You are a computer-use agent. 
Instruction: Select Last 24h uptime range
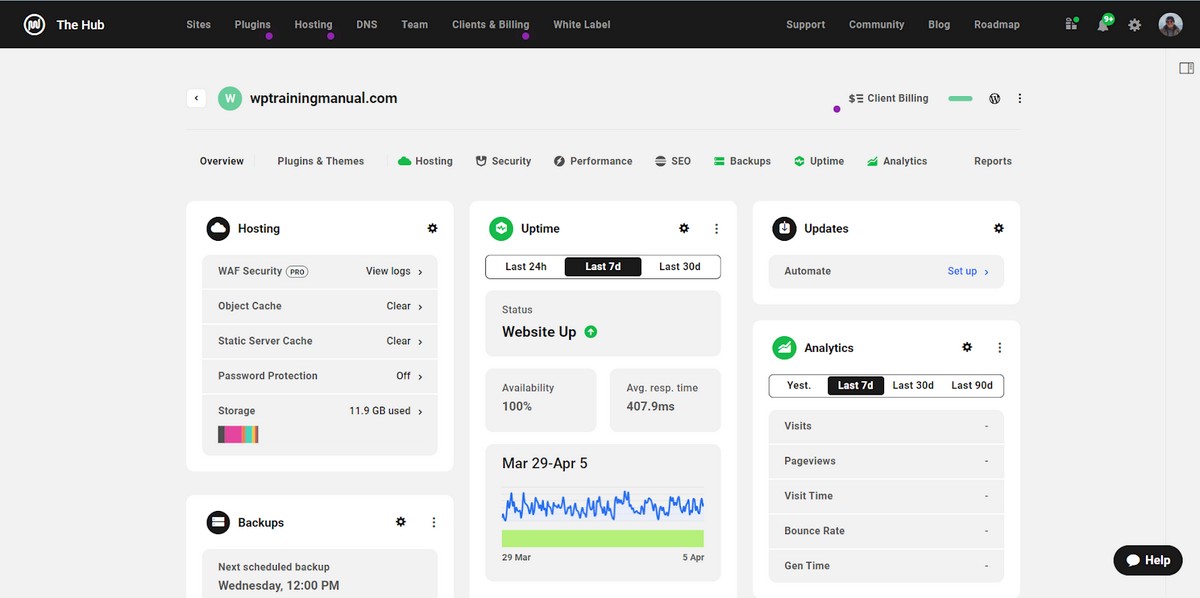(x=525, y=267)
